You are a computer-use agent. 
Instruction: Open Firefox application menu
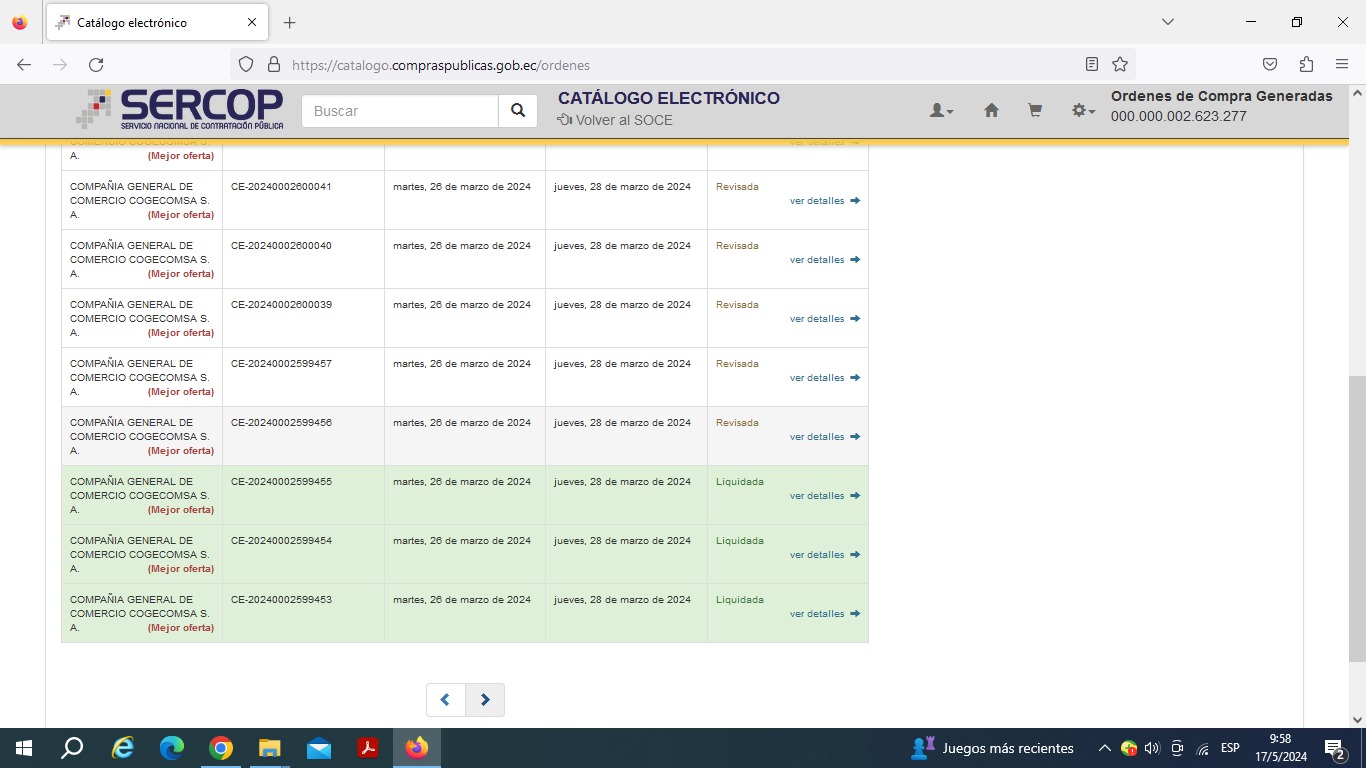pos(1342,65)
